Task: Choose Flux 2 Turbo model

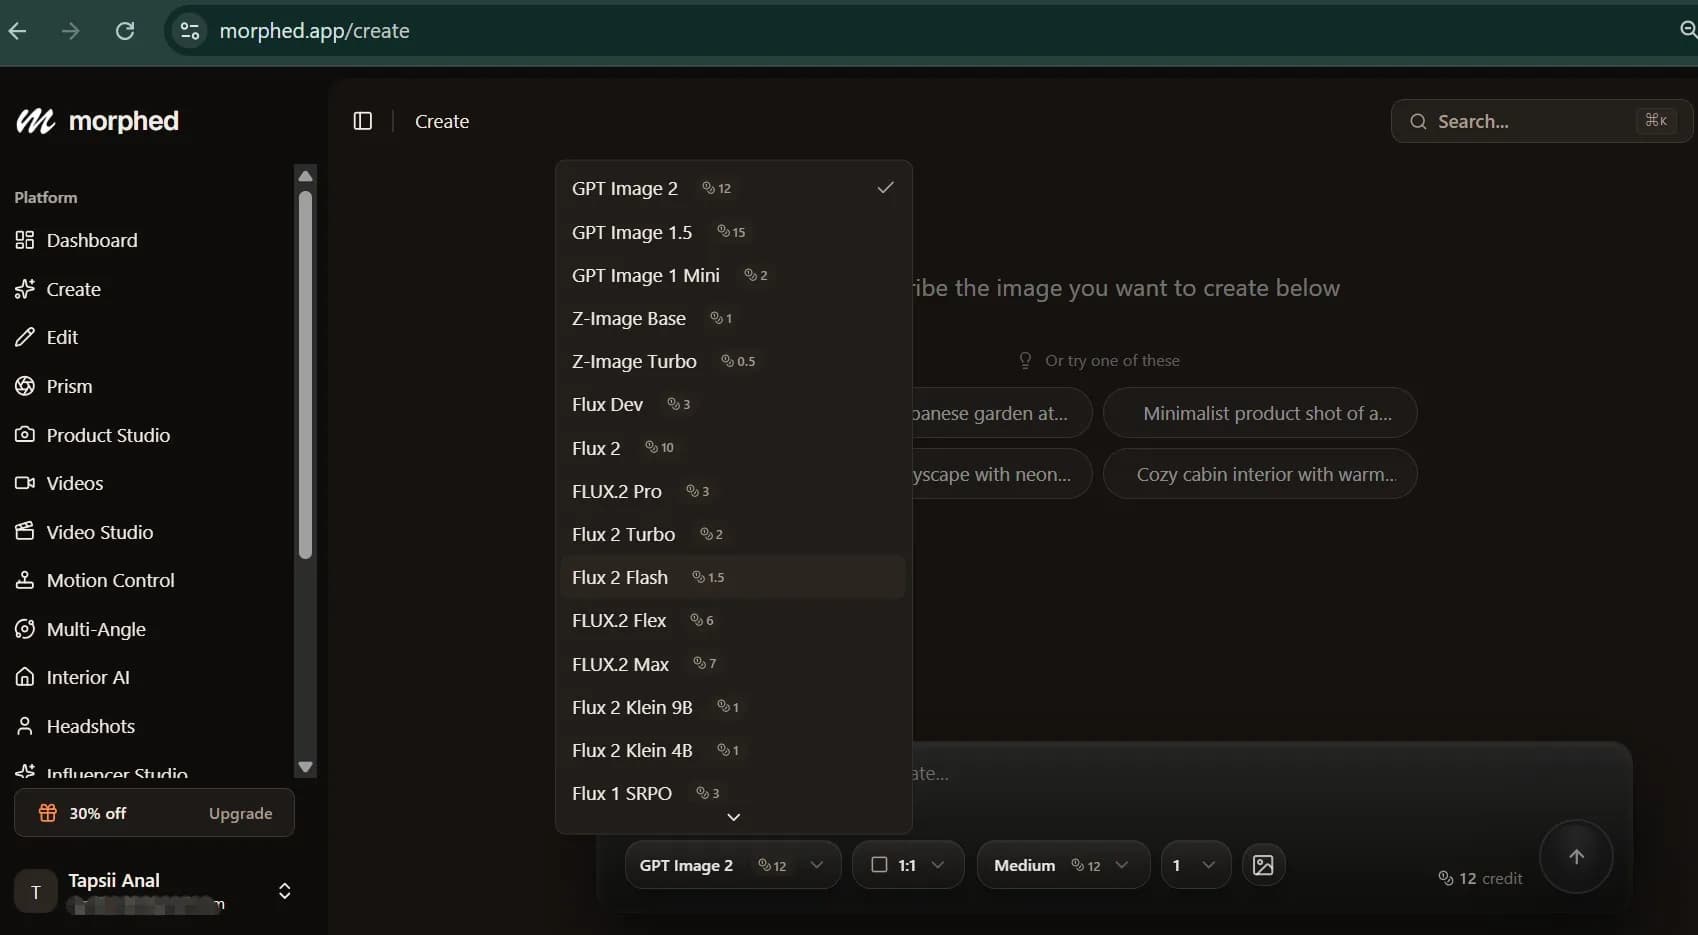Action: coord(733,534)
